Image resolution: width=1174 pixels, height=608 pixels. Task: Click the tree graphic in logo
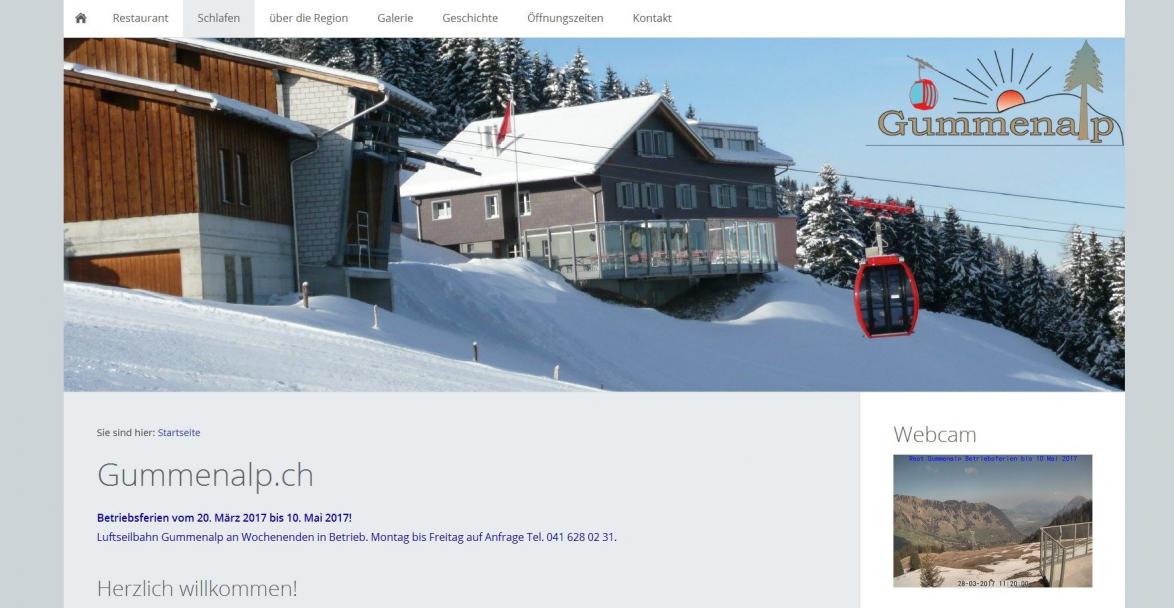point(1083,88)
